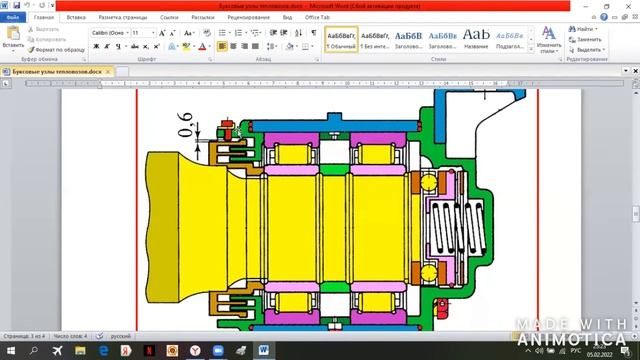The width and height of the screenshot is (640, 360).
Task: Click the spell check icon in status bar
Action: point(99,336)
